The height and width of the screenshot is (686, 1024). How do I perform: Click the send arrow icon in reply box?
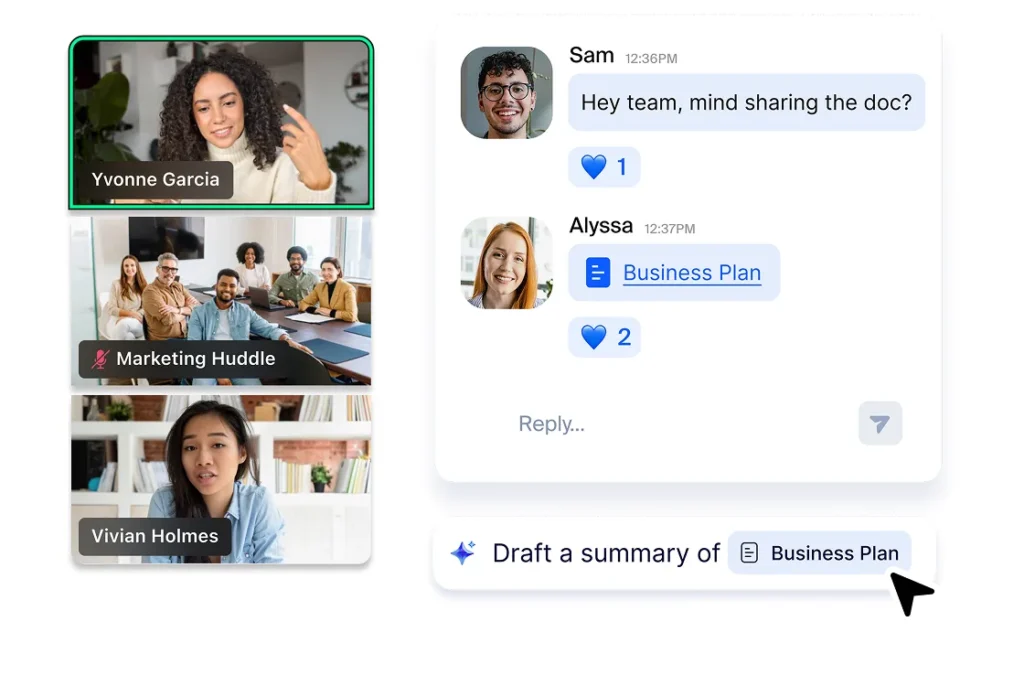(880, 424)
